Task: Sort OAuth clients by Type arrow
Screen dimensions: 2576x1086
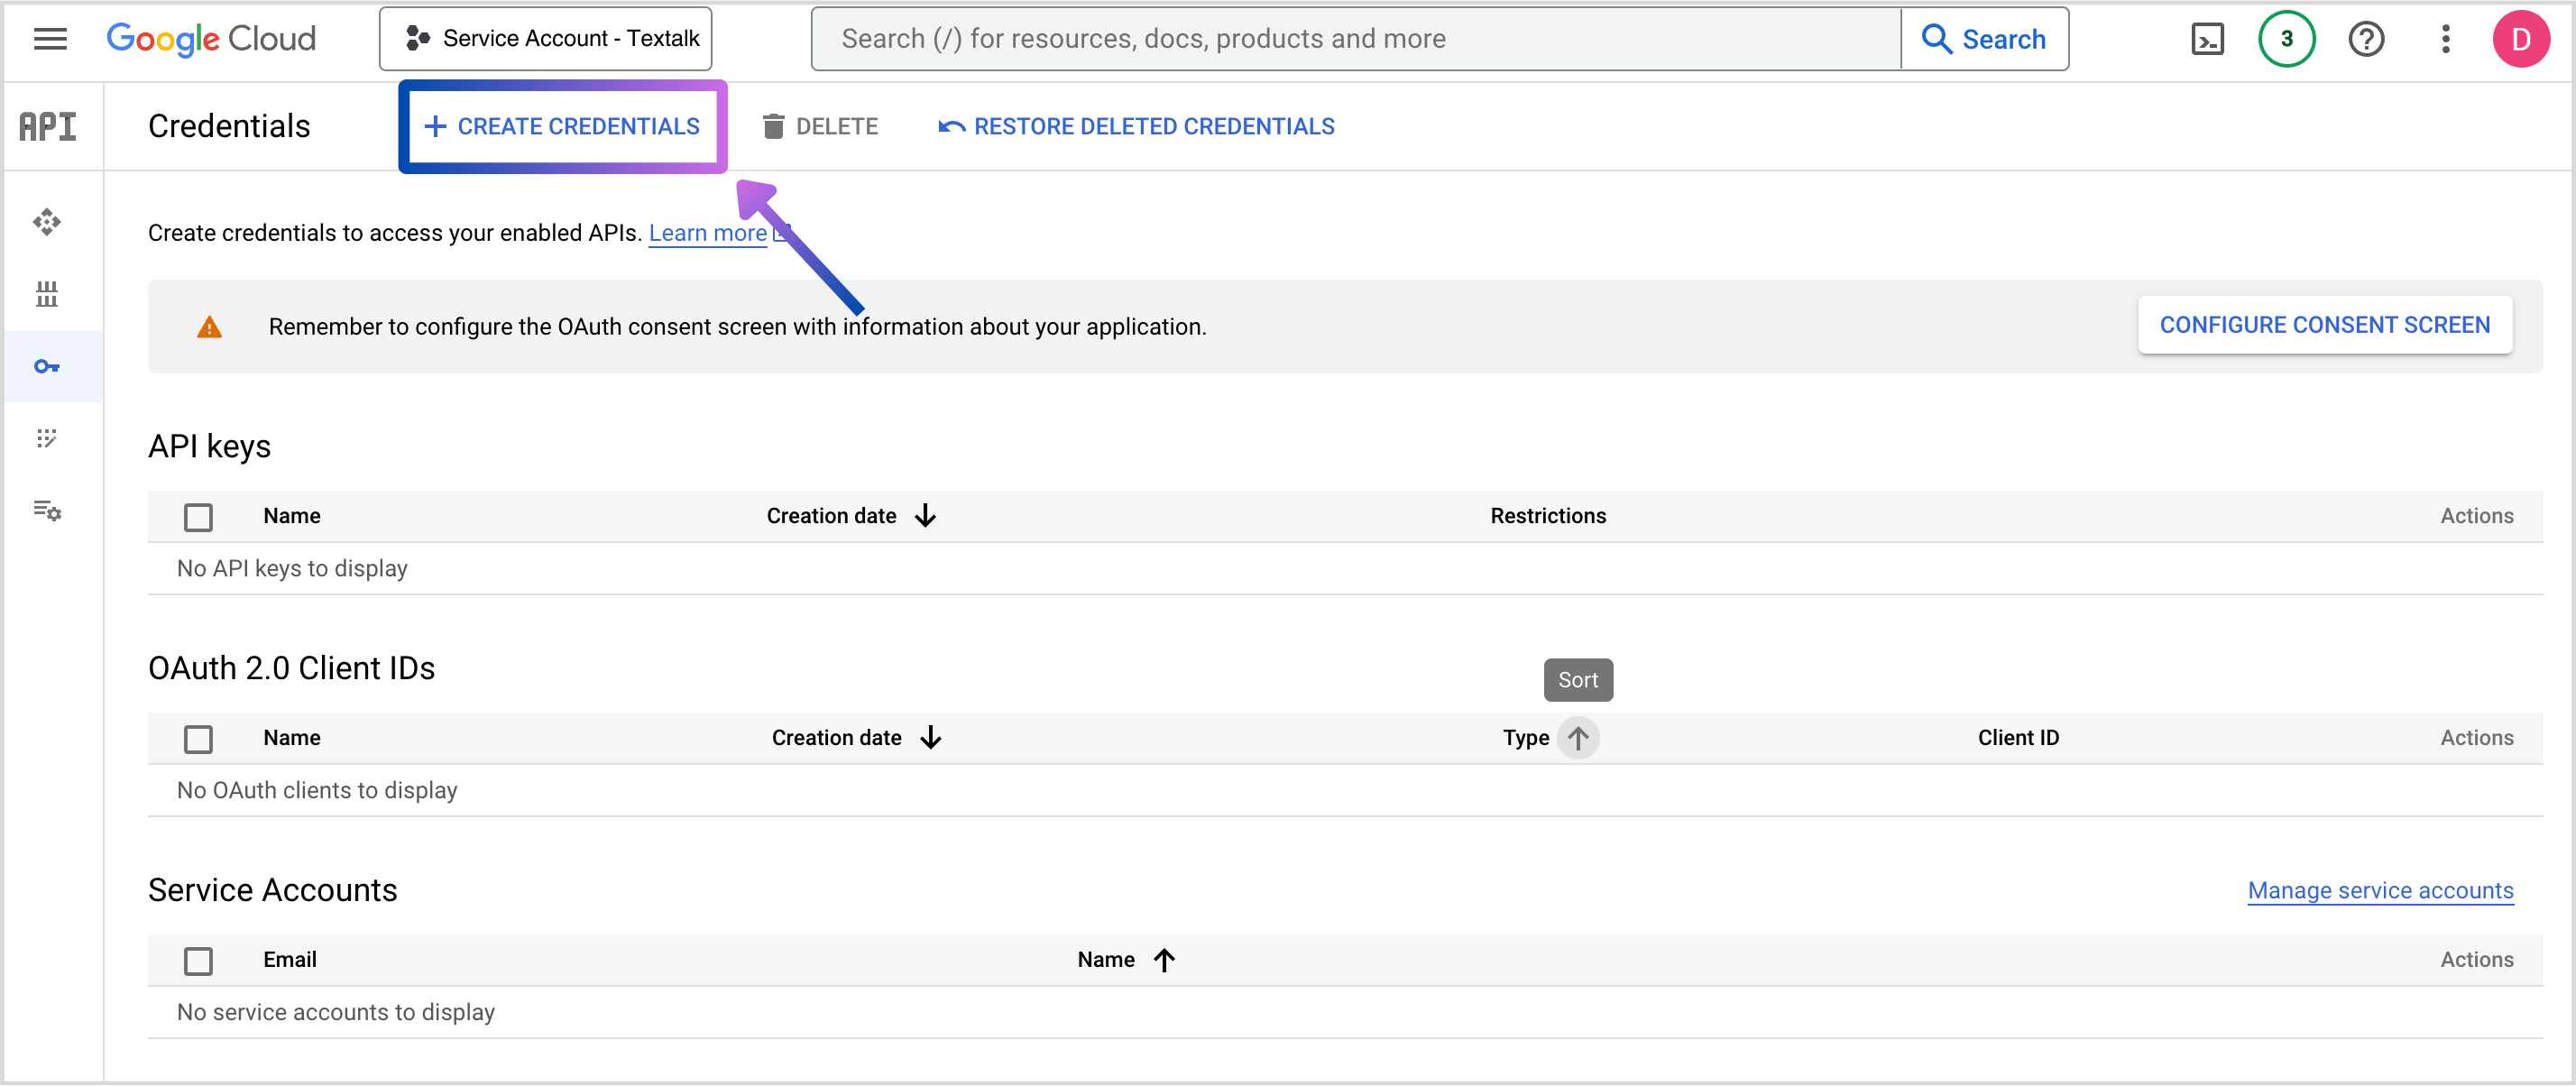Action: tap(1577, 738)
